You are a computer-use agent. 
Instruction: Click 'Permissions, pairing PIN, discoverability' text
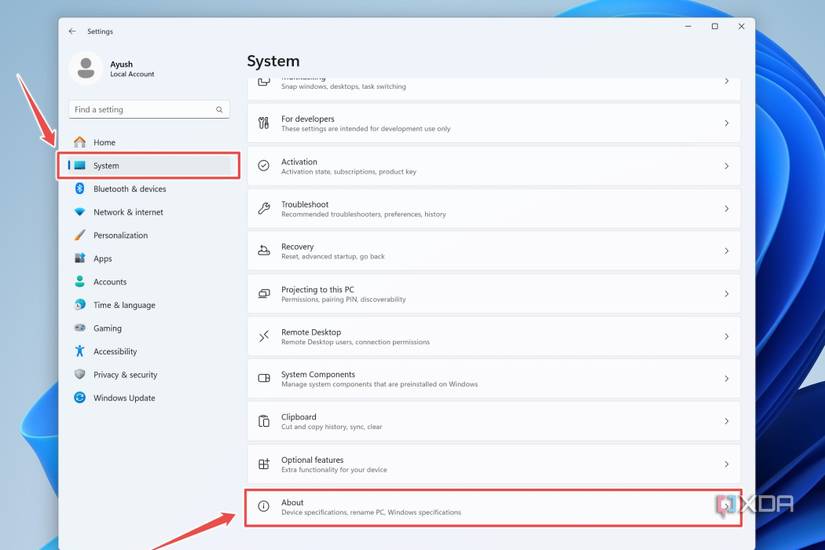[x=343, y=299]
